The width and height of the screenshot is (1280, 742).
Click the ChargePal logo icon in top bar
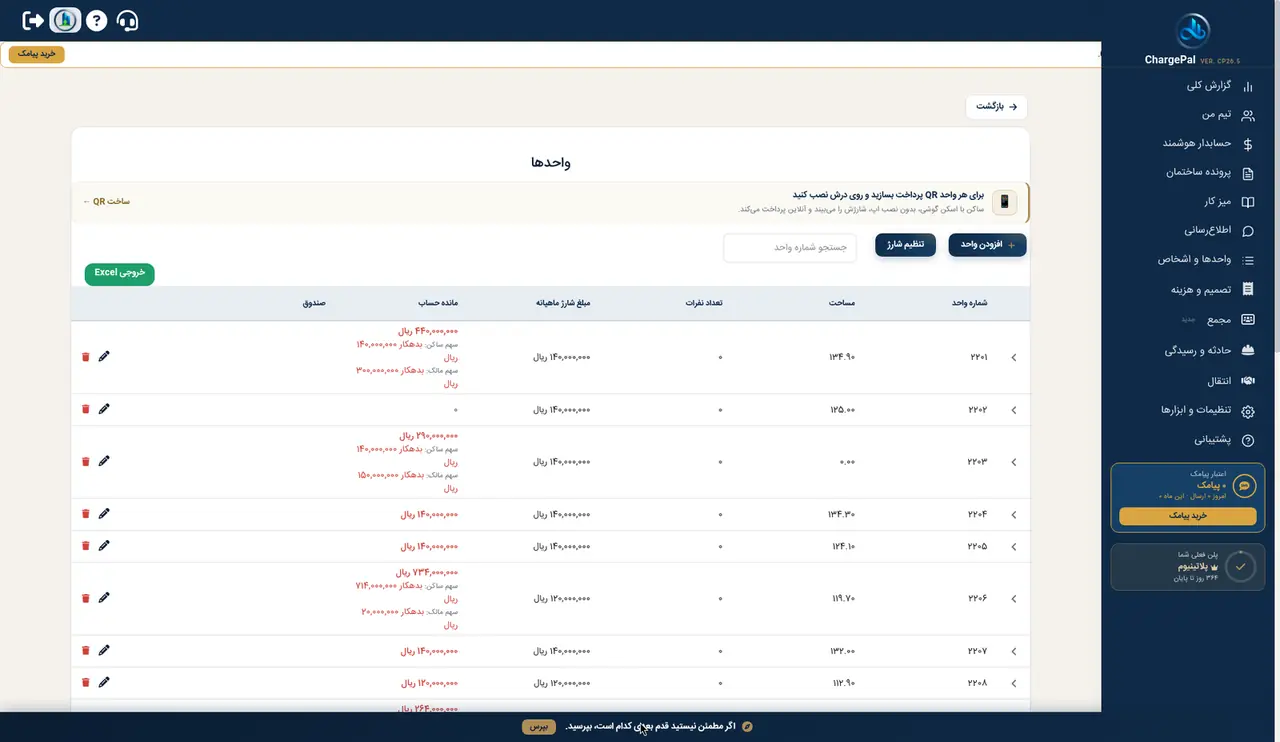(65, 20)
